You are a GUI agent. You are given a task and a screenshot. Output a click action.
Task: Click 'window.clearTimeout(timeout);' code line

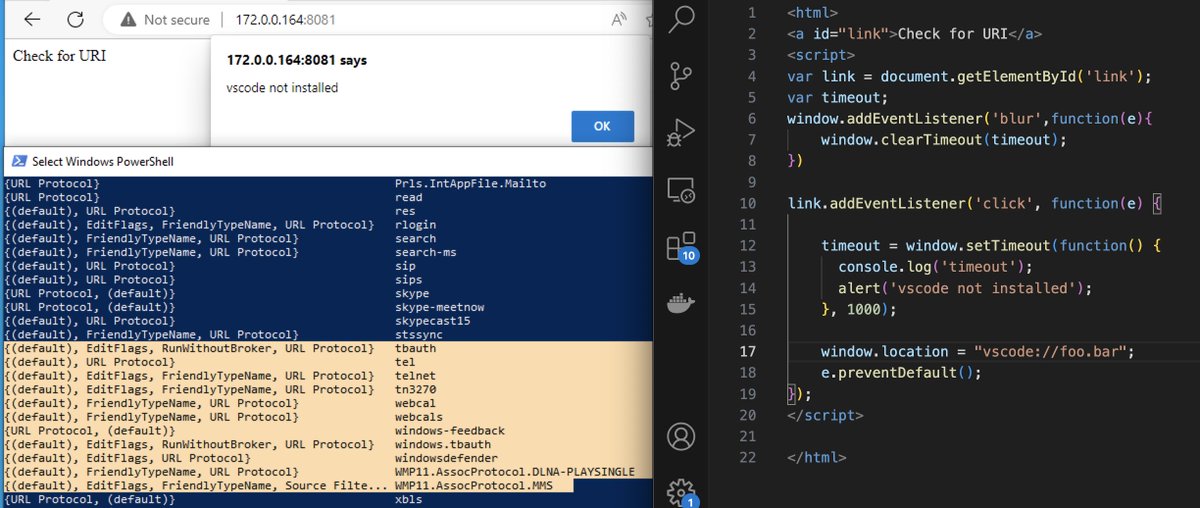(944, 140)
